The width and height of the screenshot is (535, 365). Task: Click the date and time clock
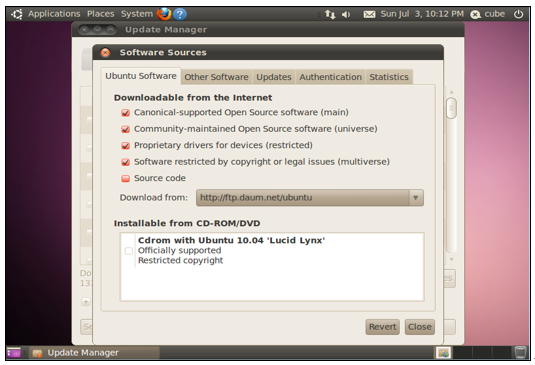pos(422,14)
